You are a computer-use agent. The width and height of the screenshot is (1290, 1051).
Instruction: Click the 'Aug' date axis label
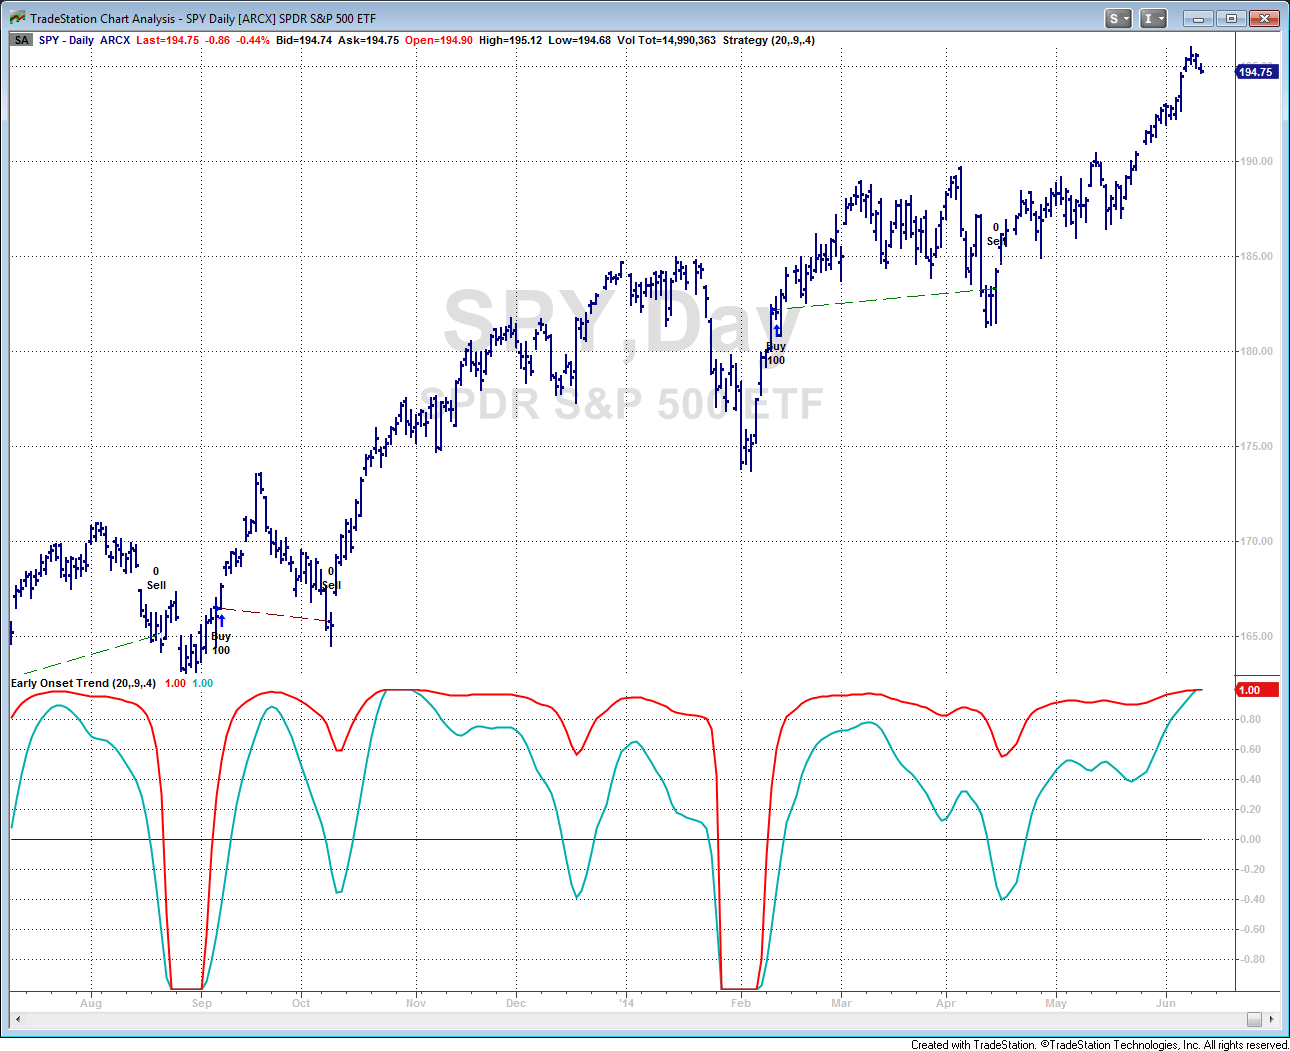91,1003
